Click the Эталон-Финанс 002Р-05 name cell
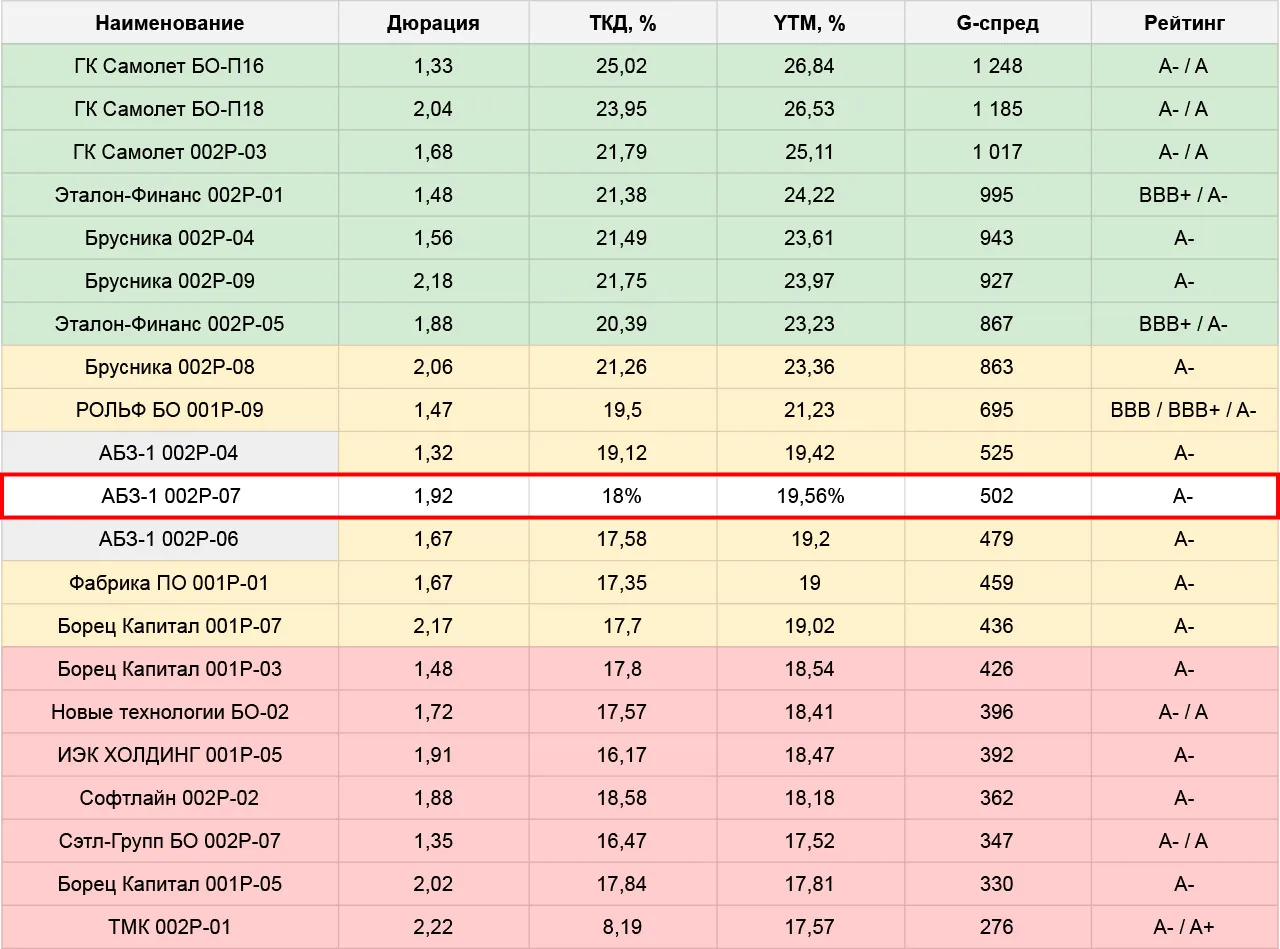Viewport: 1280px width, 949px height. pyautogui.click(x=170, y=324)
